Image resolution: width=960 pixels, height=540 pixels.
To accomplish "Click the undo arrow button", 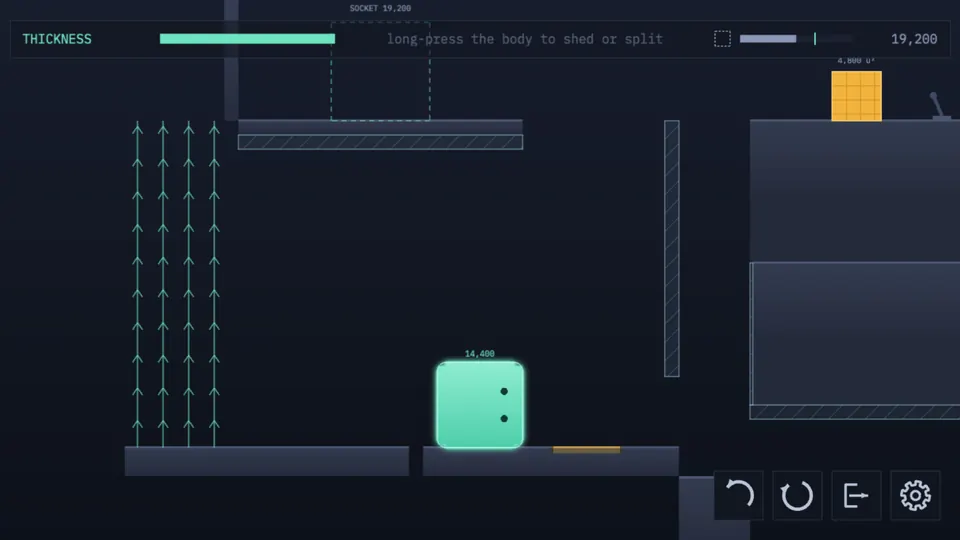I will pos(738,495).
